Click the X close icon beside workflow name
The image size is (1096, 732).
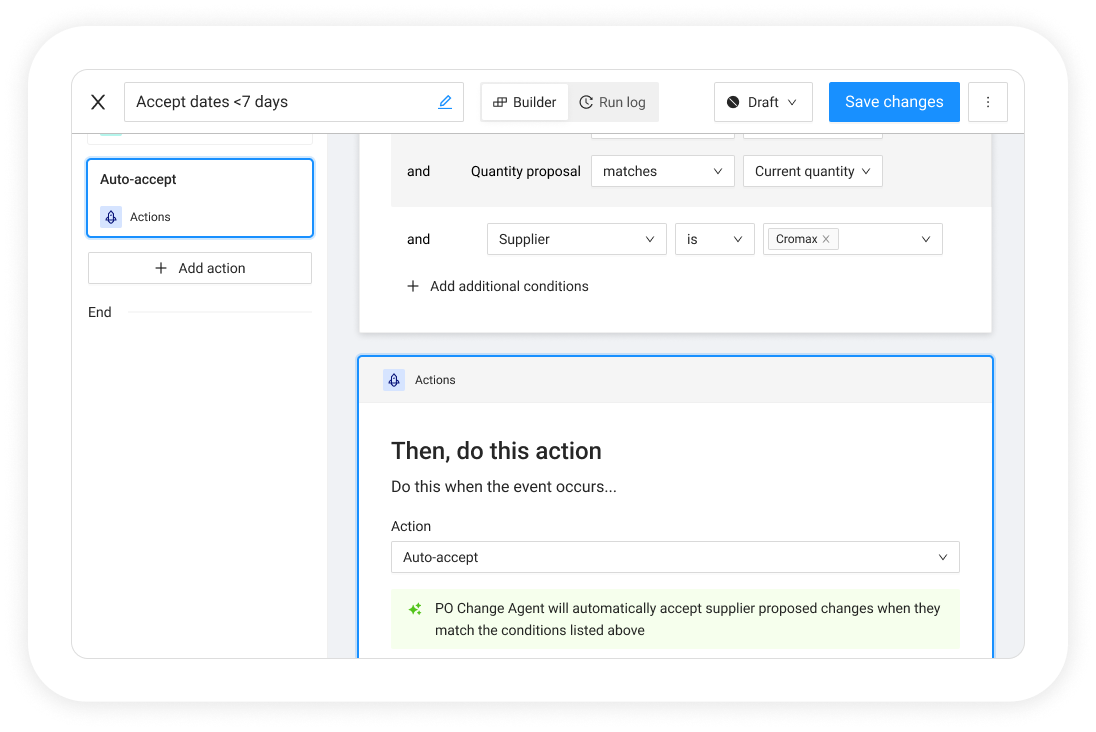click(98, 102)
